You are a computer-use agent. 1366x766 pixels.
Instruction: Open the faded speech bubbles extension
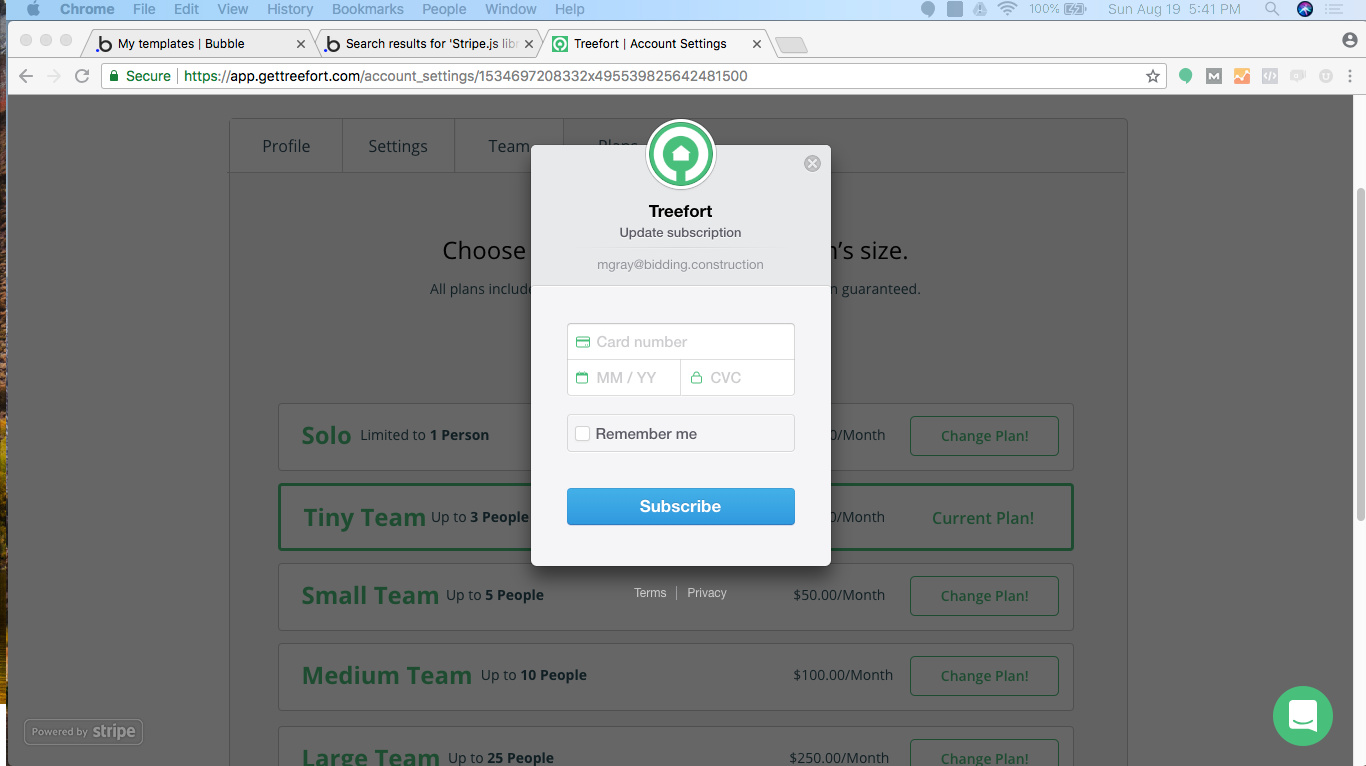click(x=1298, y=76)
